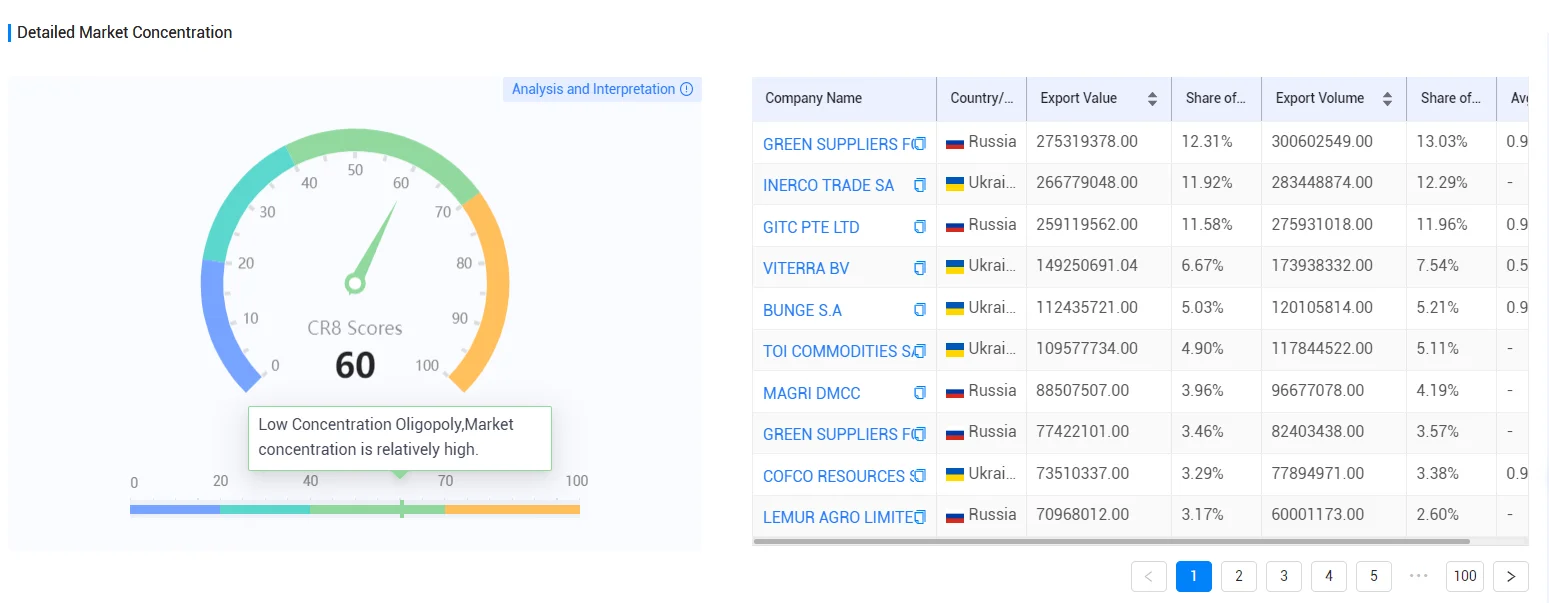Copy the GITC PTE LTD company name
Screen dimensions: 1549x603
coord(920,227)
